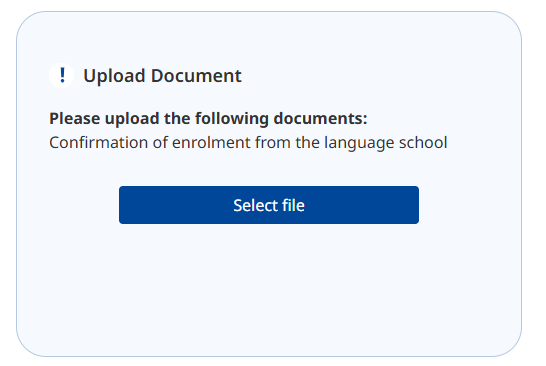Viewport: 546px width, 366px height.
Task: Click the circular badge beside Upload Document
Action: tap(62, 75)
